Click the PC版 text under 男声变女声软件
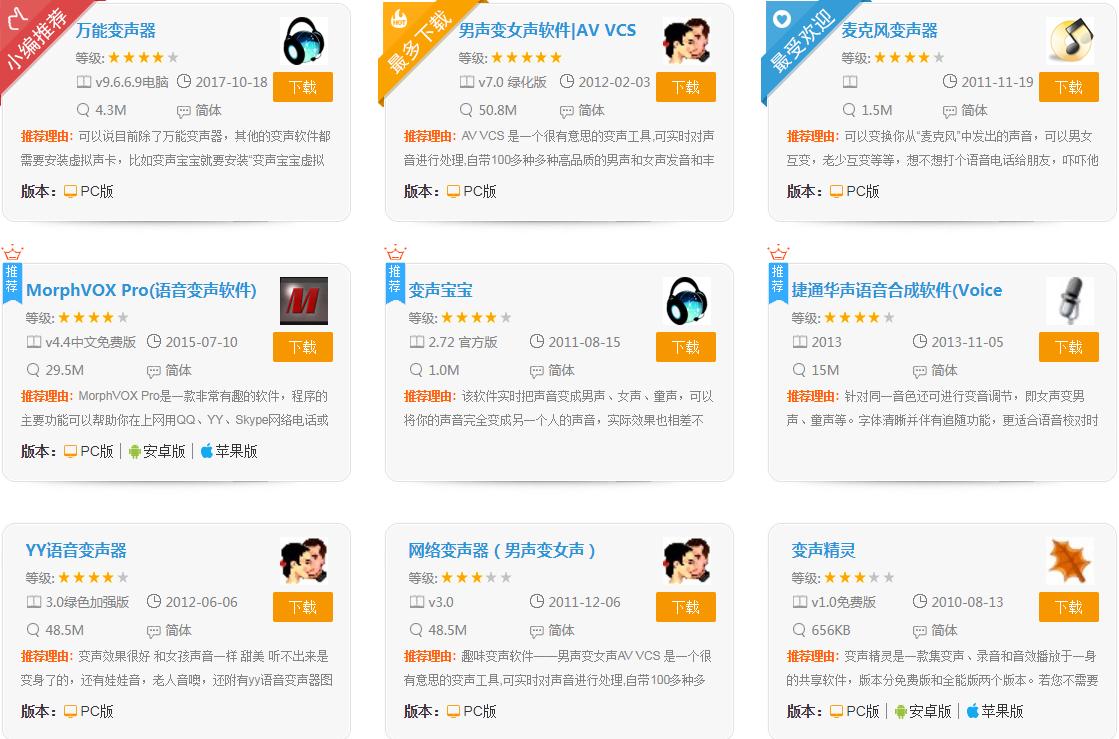This screenshot has height=739, width=1119. pos(480,191)
